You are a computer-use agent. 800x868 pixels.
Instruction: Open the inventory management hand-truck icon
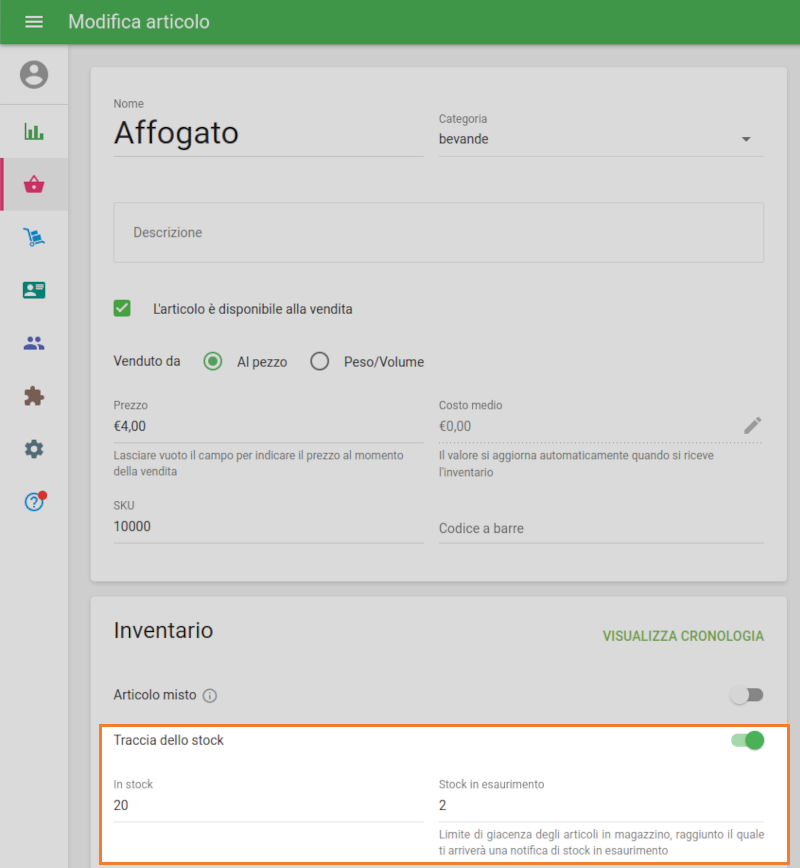pyautogui.click(x=33, y=237)
